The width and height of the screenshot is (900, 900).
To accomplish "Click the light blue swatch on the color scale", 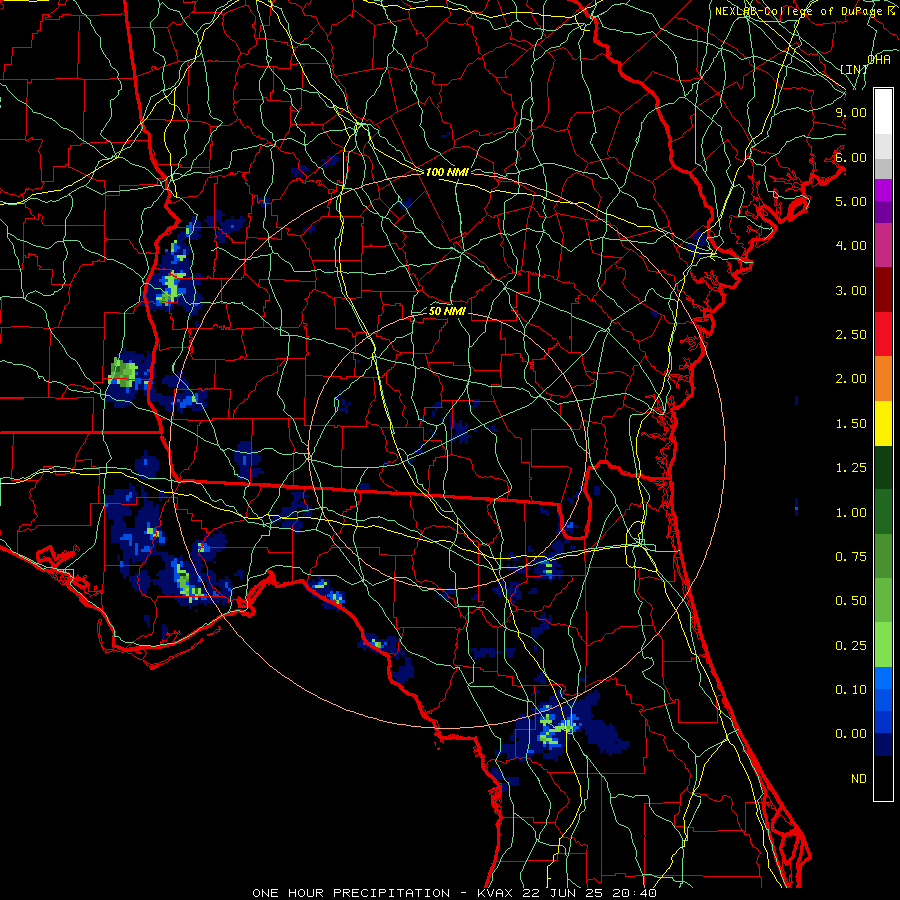I will [x=883, y=678].
